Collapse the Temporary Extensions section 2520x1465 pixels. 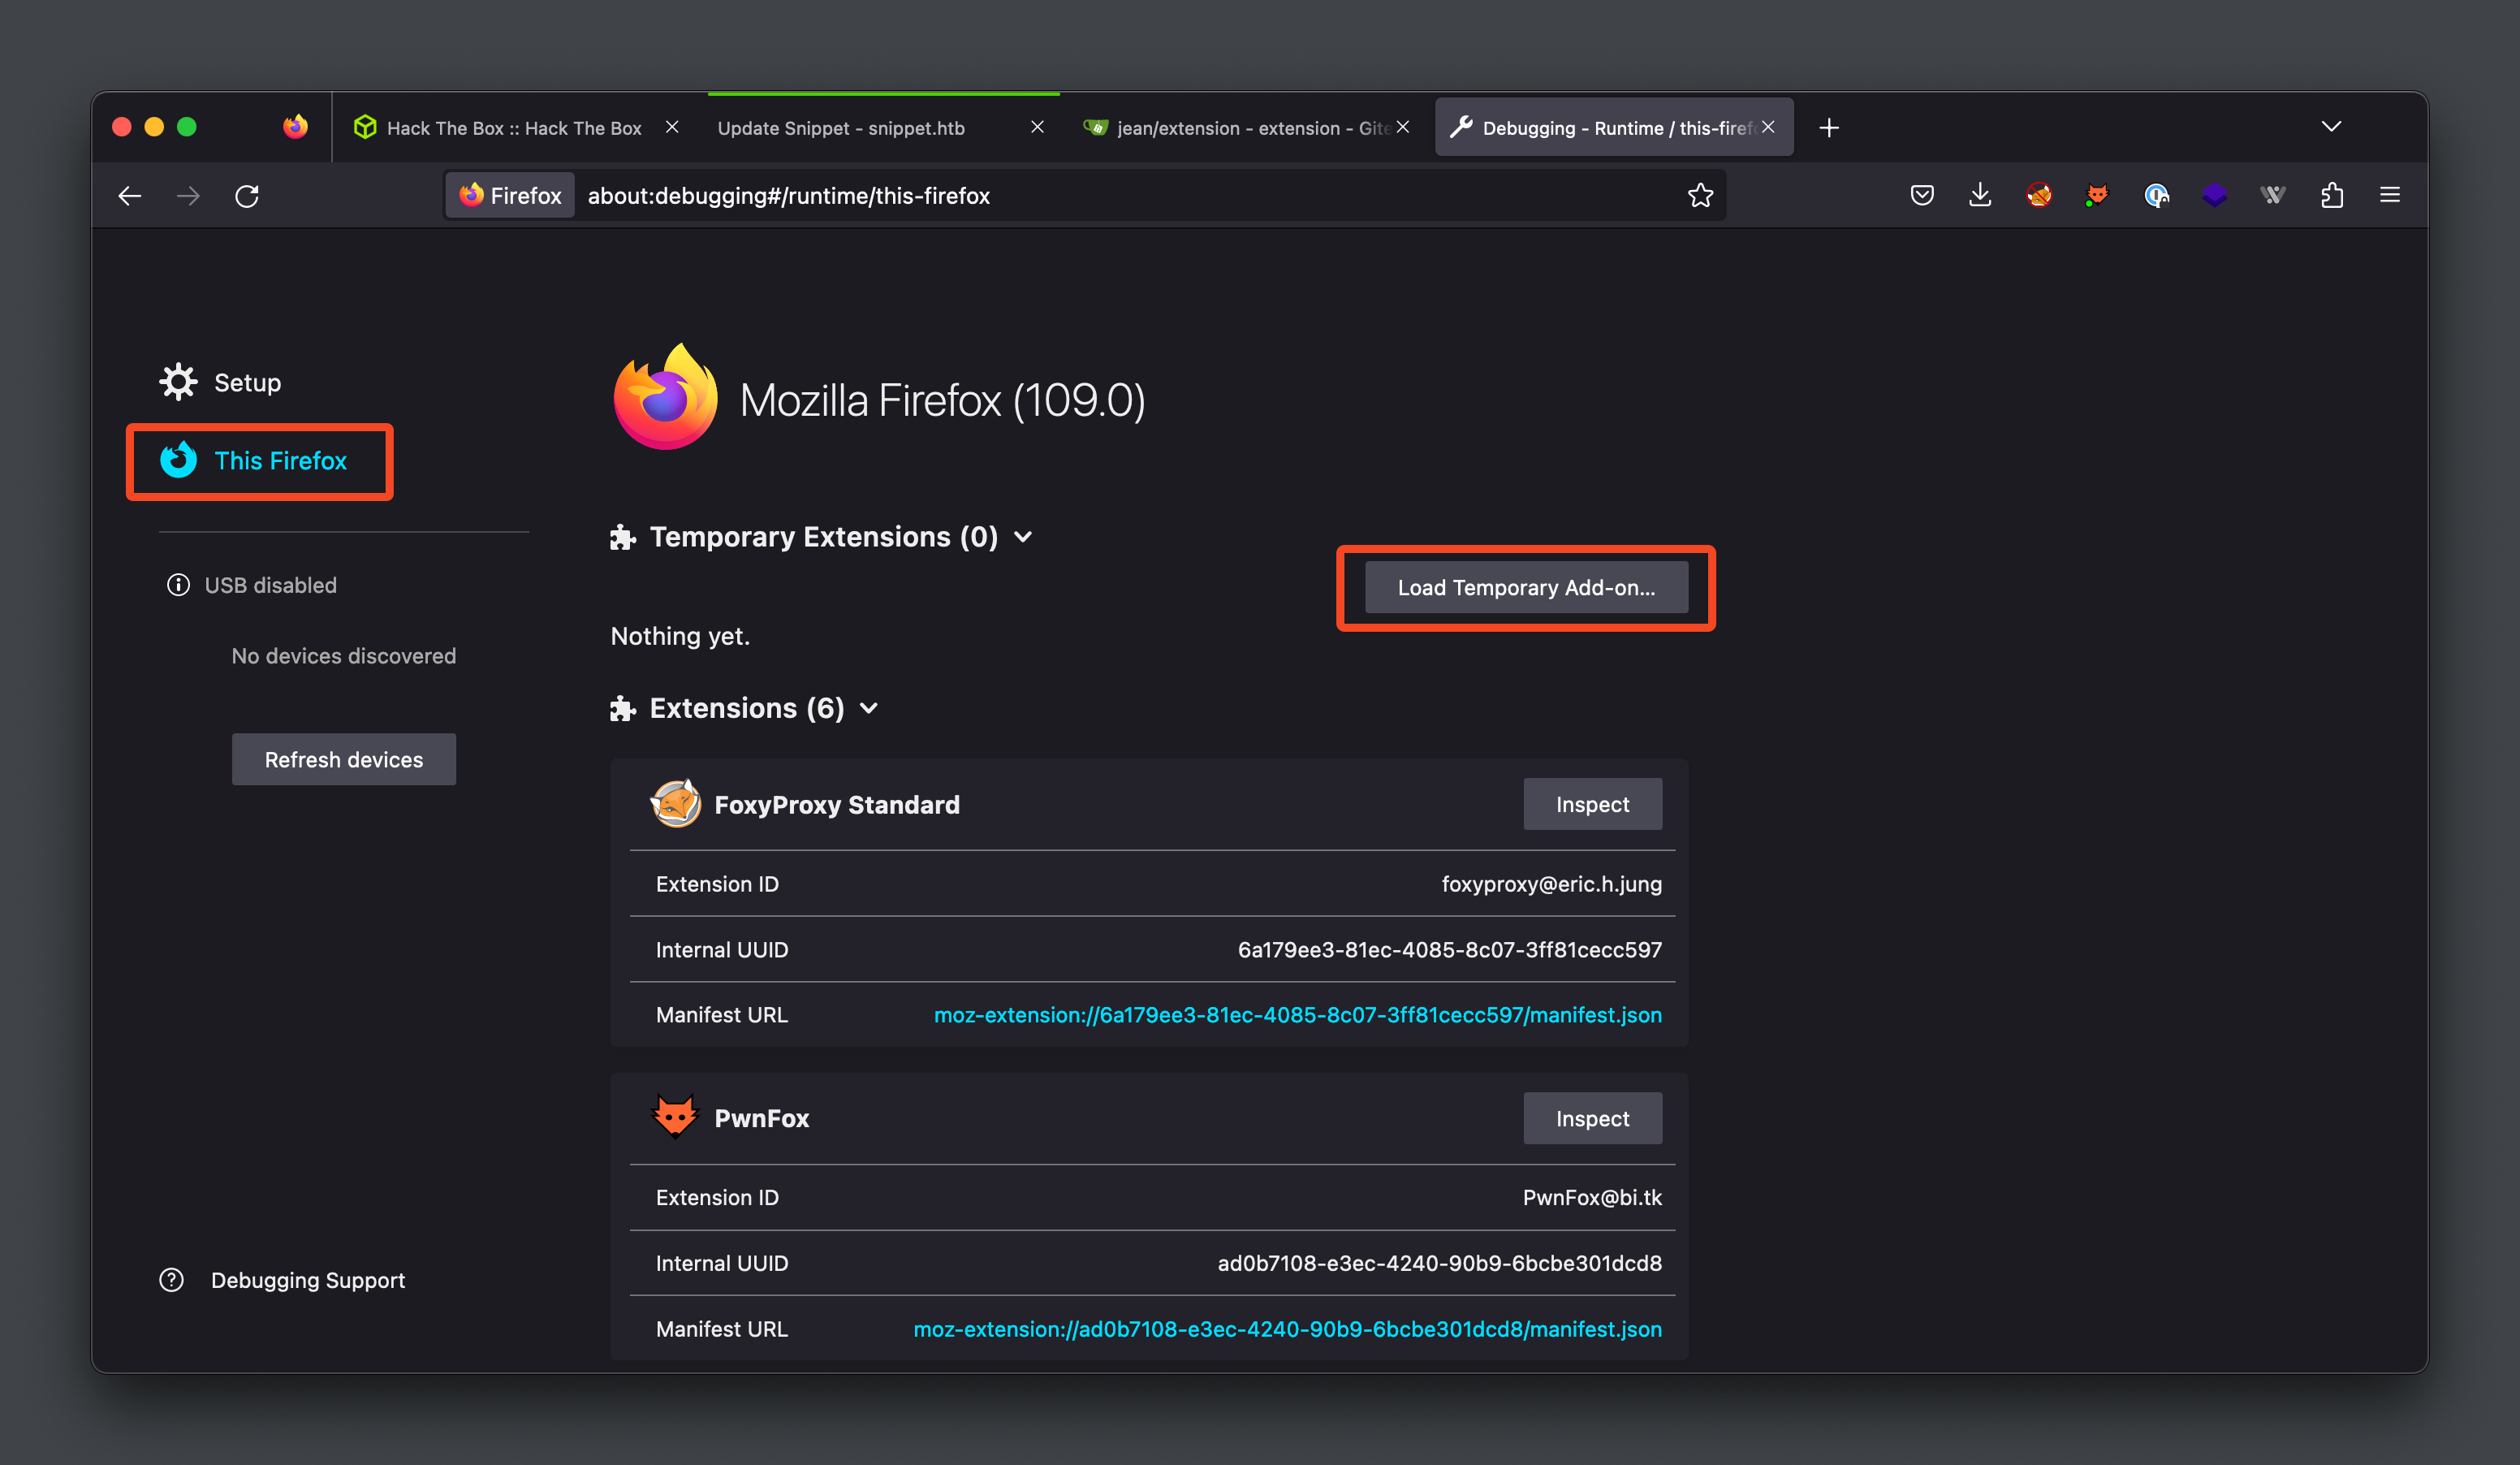pos(1023,537)
